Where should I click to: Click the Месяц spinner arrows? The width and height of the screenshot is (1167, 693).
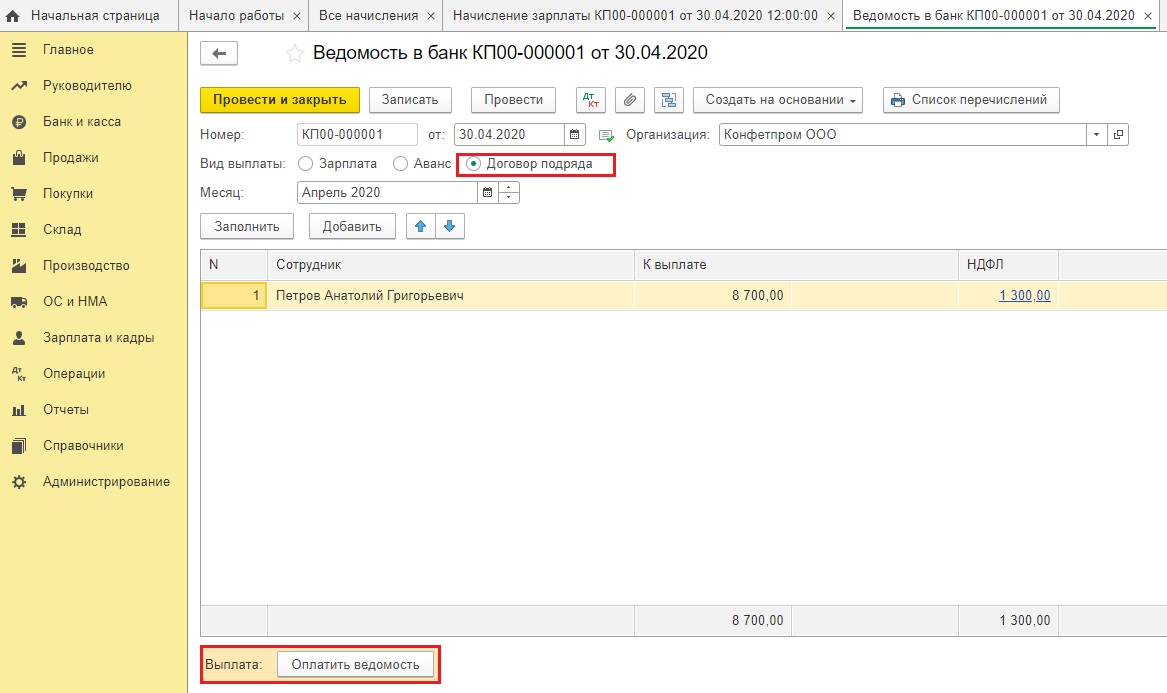(509, 193)
